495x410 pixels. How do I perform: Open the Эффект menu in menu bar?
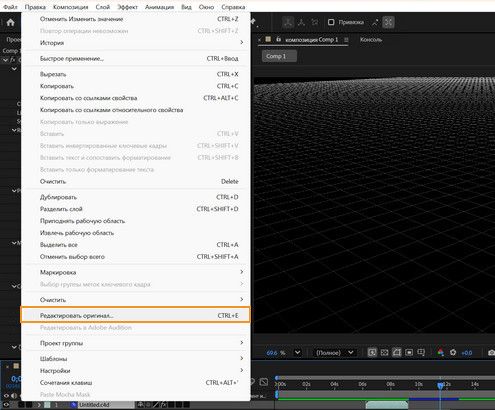click(127, 7)
